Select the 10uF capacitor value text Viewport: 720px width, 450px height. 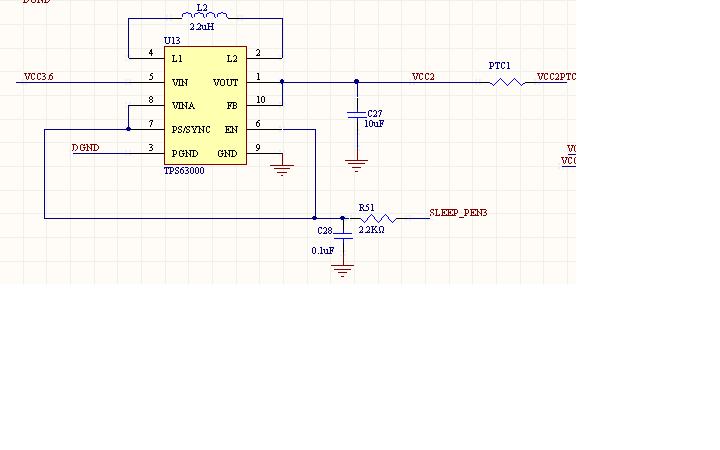tap(374, 124)
